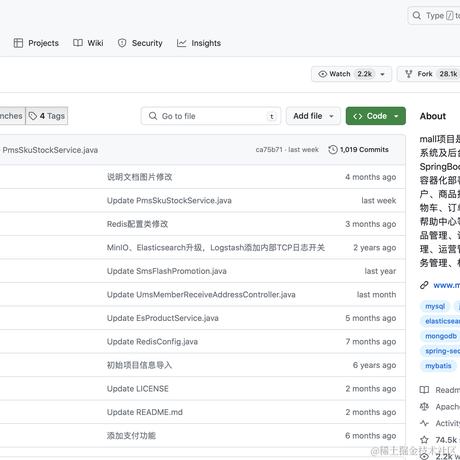Click the elasticsearch topic tag

coord(441,321)
